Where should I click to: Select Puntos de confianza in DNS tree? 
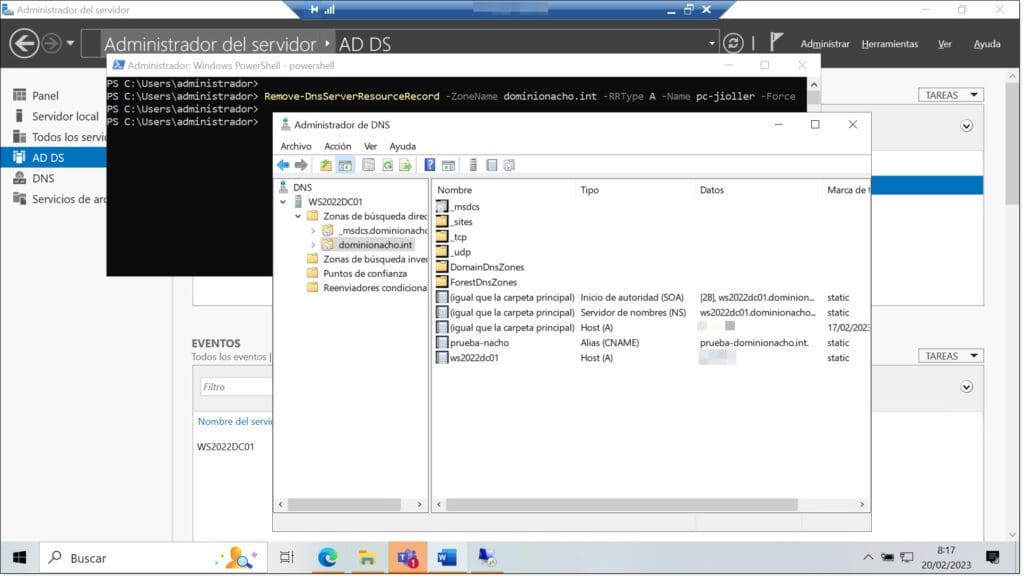364,274
